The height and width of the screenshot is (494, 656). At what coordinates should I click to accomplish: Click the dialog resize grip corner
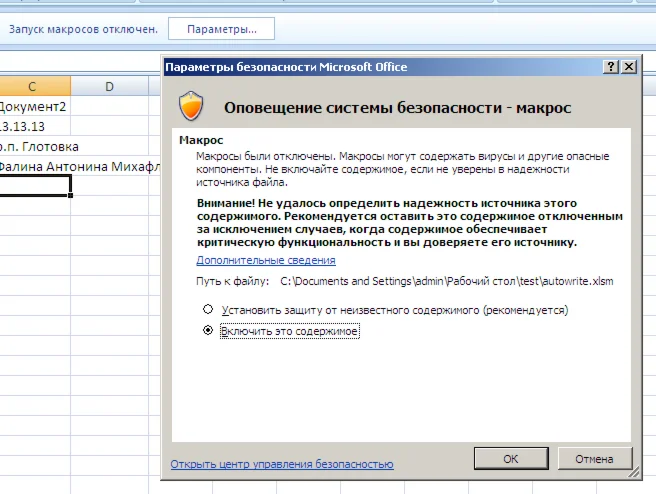click(x=634, y=472)
